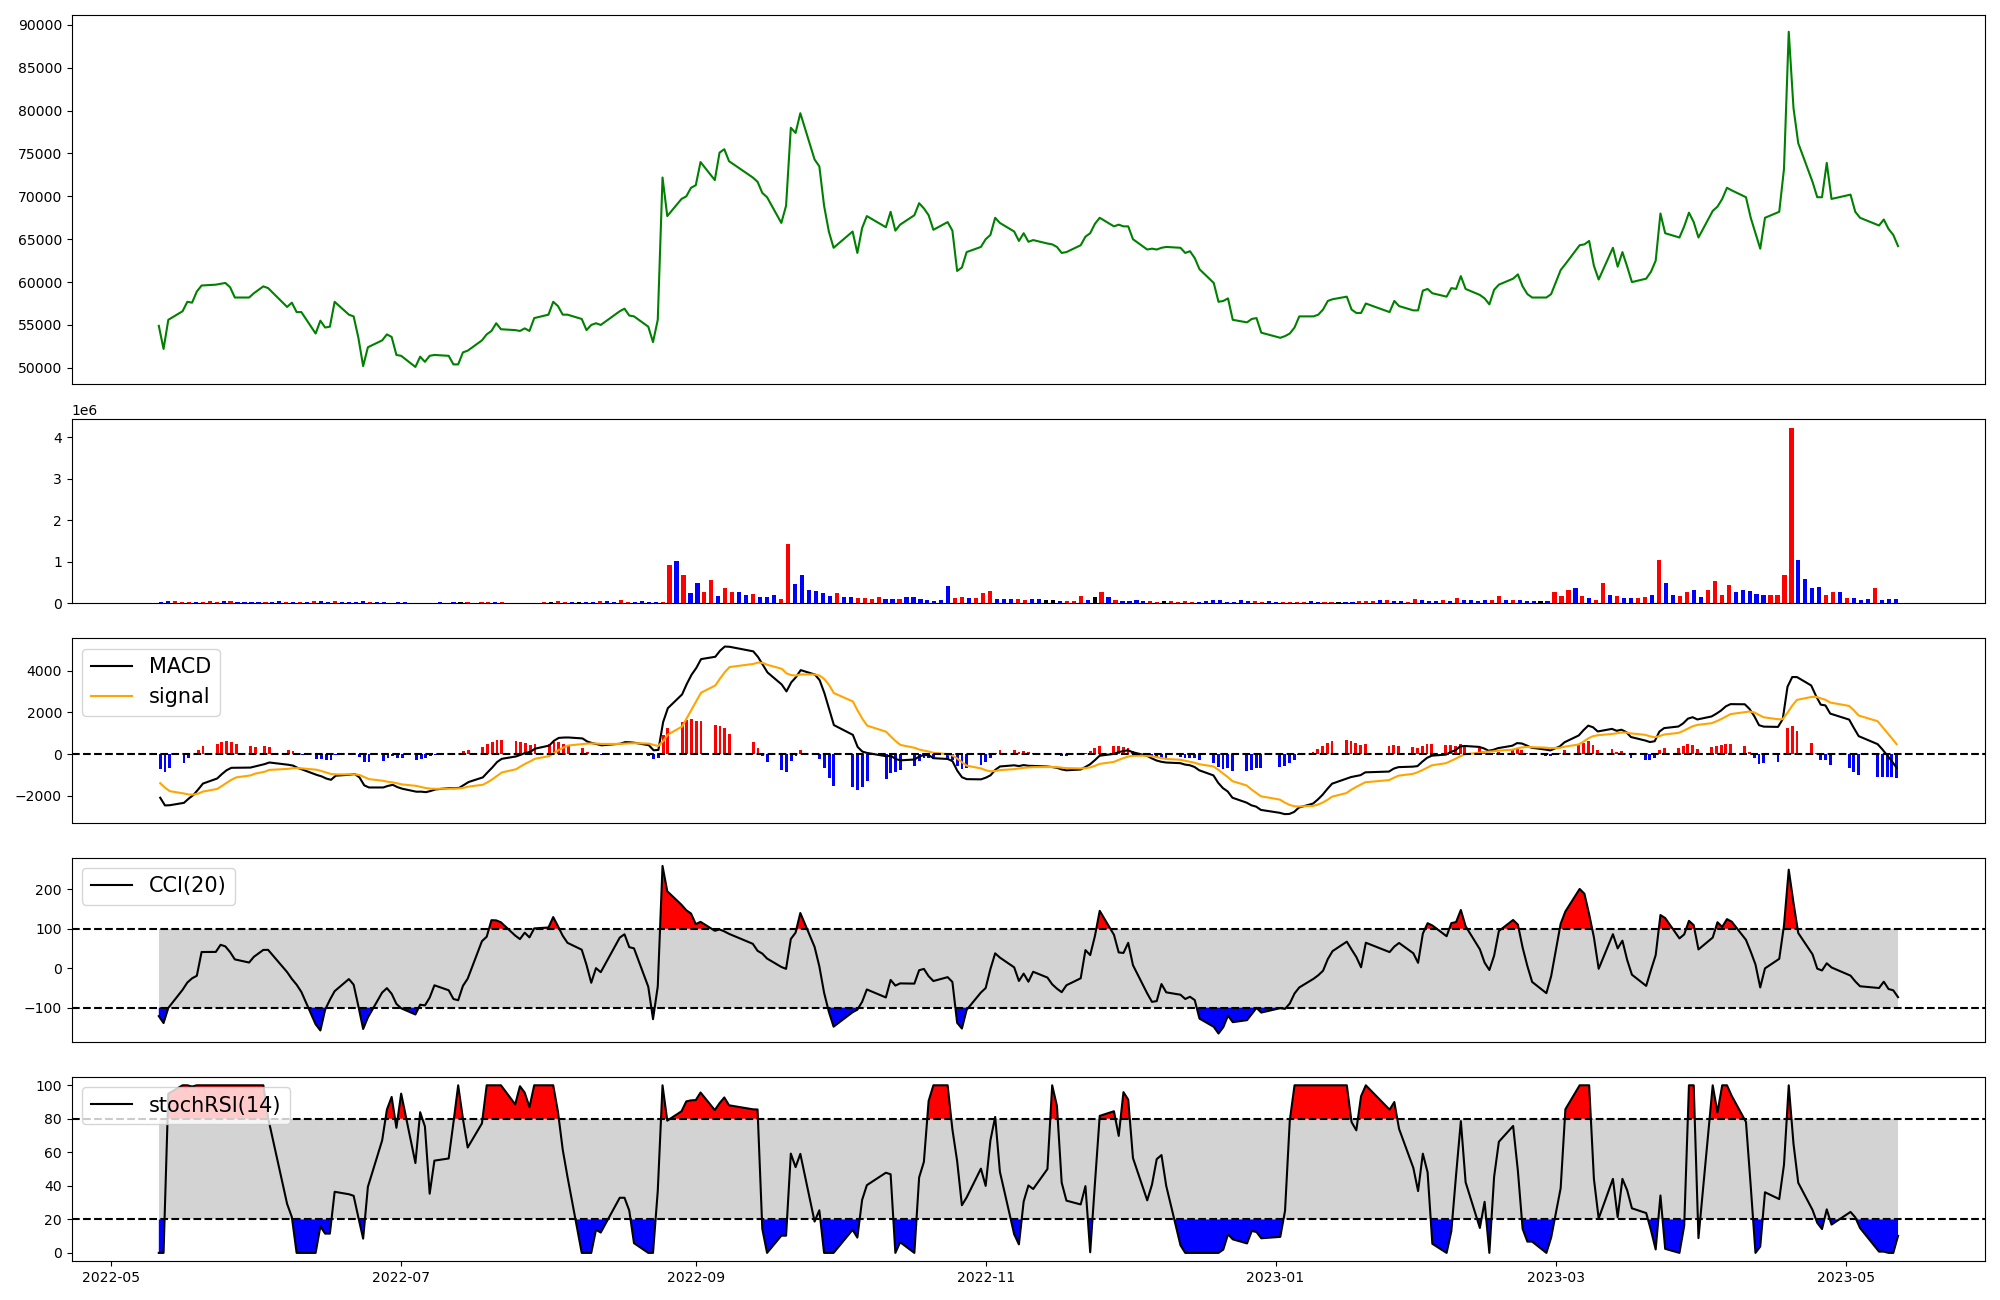This screenshot has height=1300, width=2000.
Task: Click the 1e6 volume scale label
Action: click(x=84, y=411)
